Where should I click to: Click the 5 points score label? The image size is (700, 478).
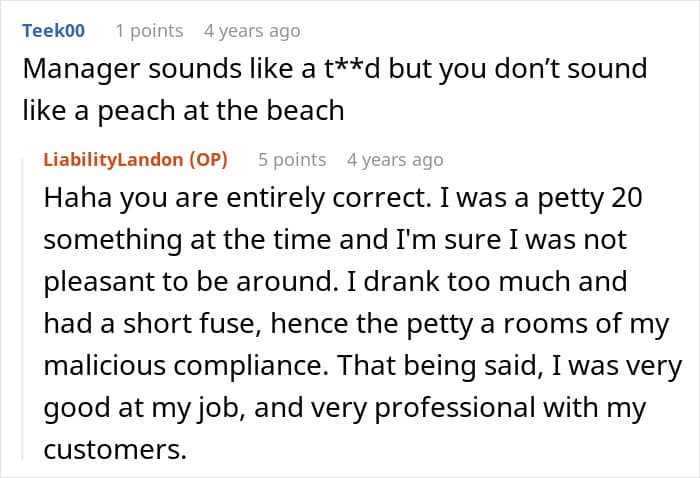[x=292, y=160]
